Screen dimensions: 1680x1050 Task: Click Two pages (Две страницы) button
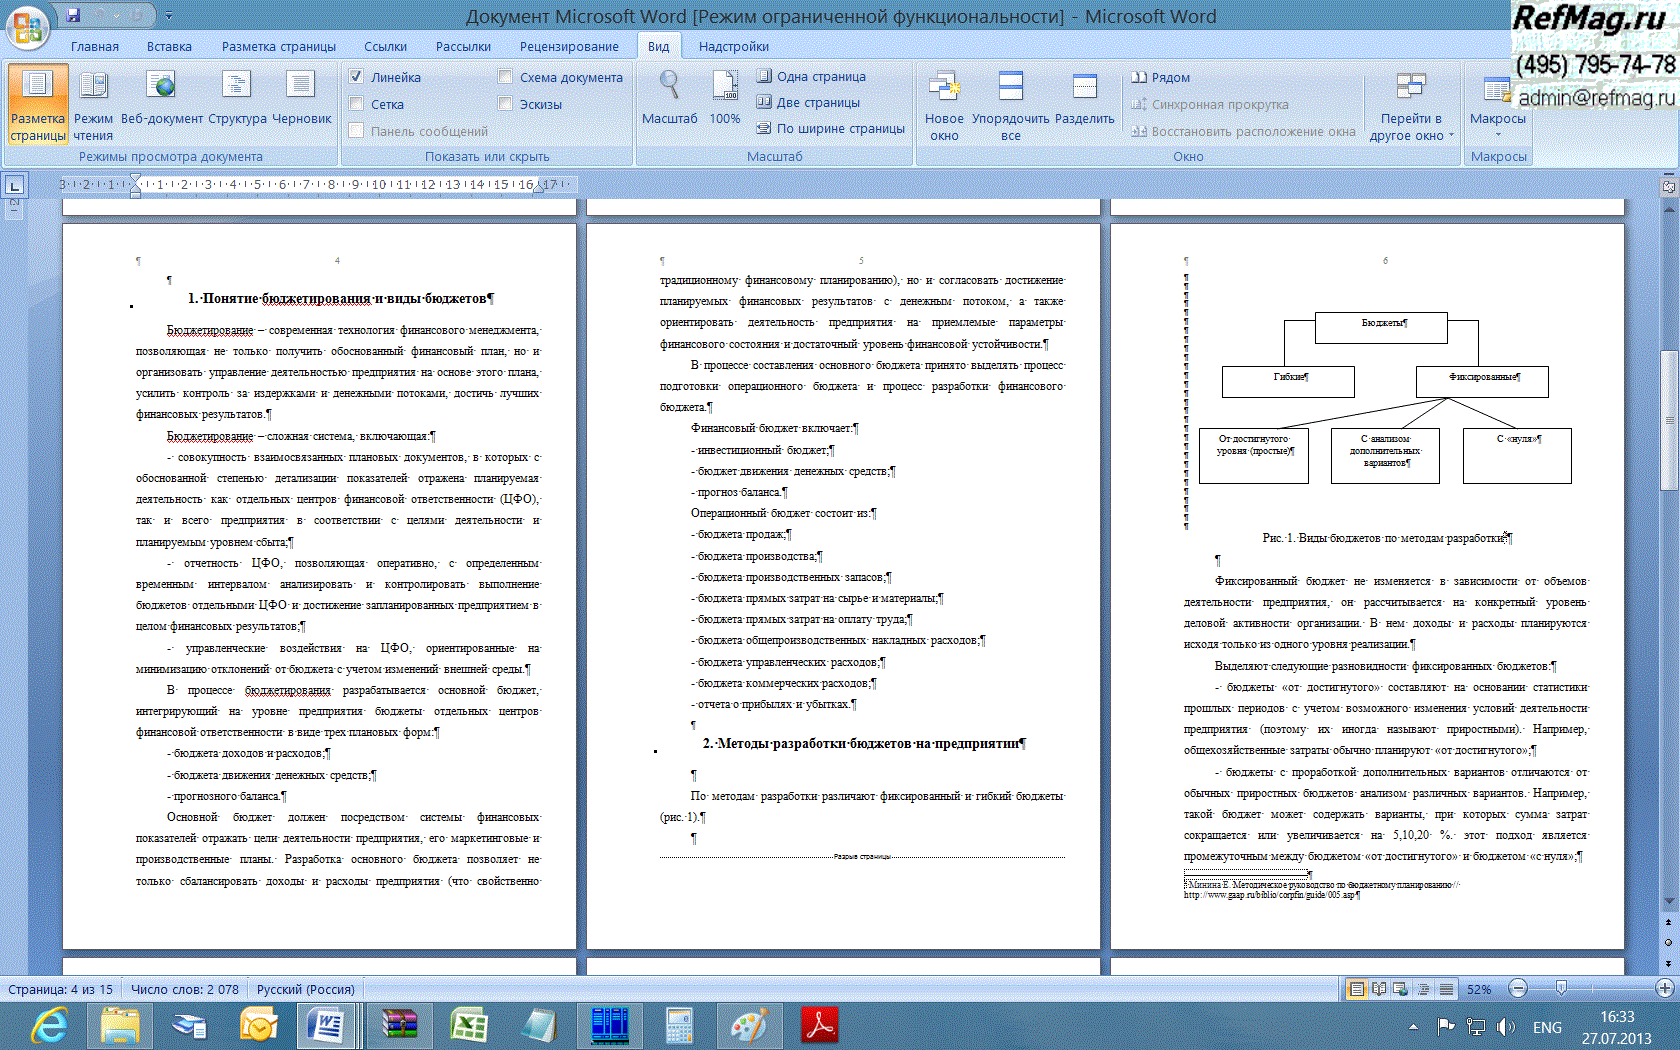click(808, 102)
